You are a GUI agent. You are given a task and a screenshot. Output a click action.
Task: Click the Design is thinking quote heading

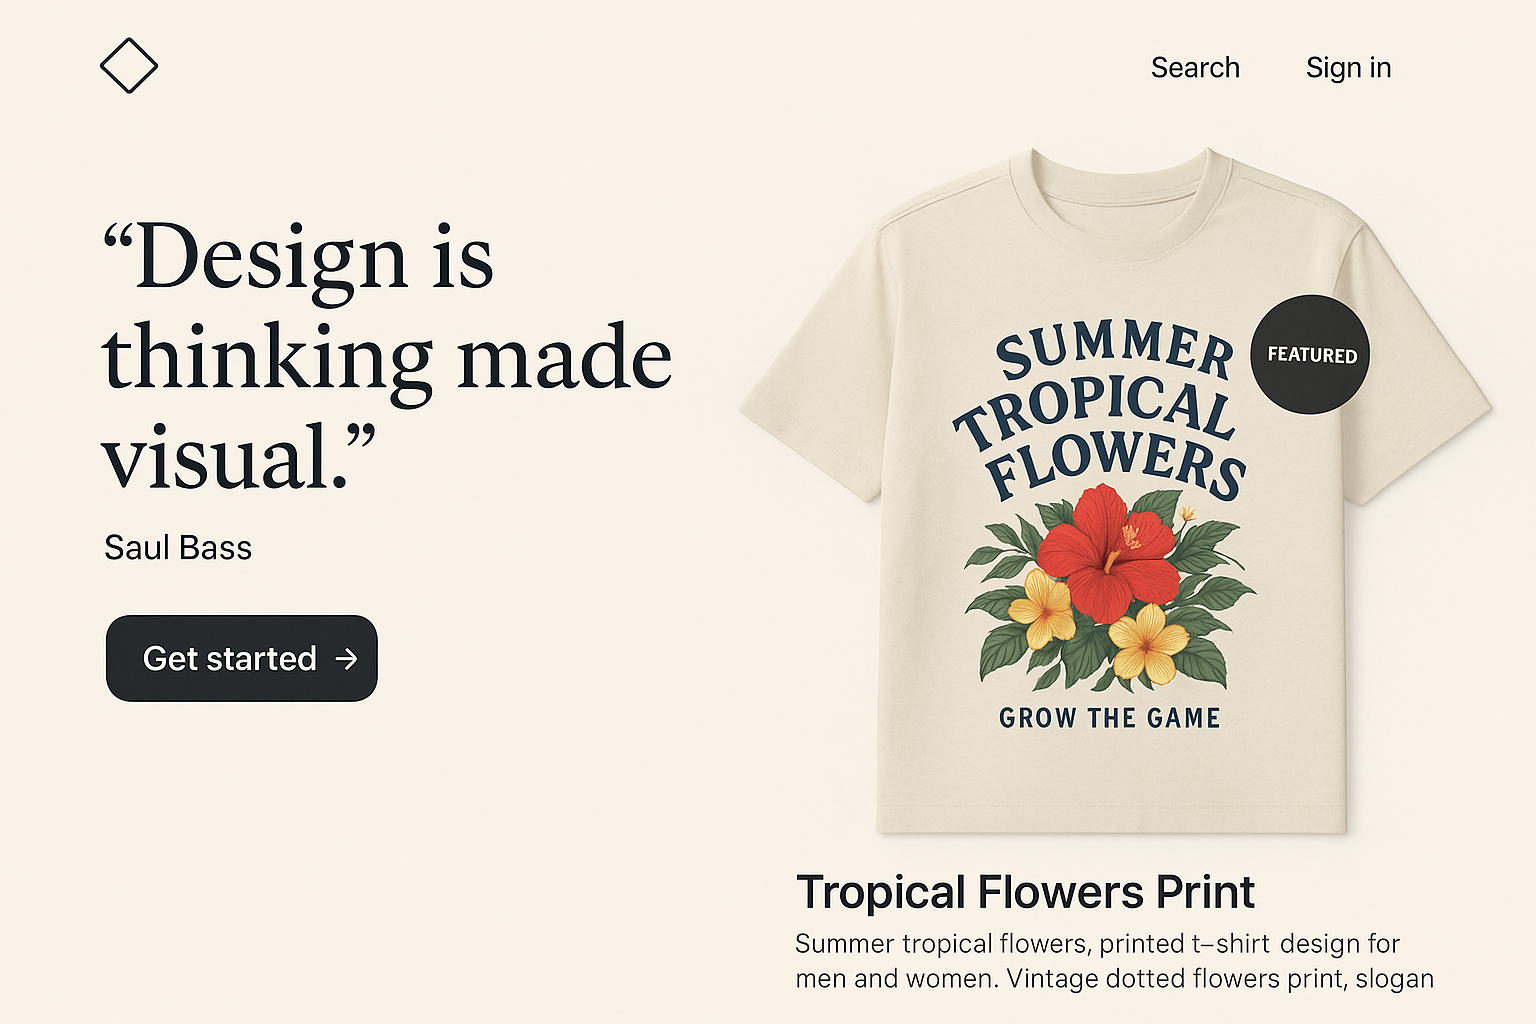point(387,356)
